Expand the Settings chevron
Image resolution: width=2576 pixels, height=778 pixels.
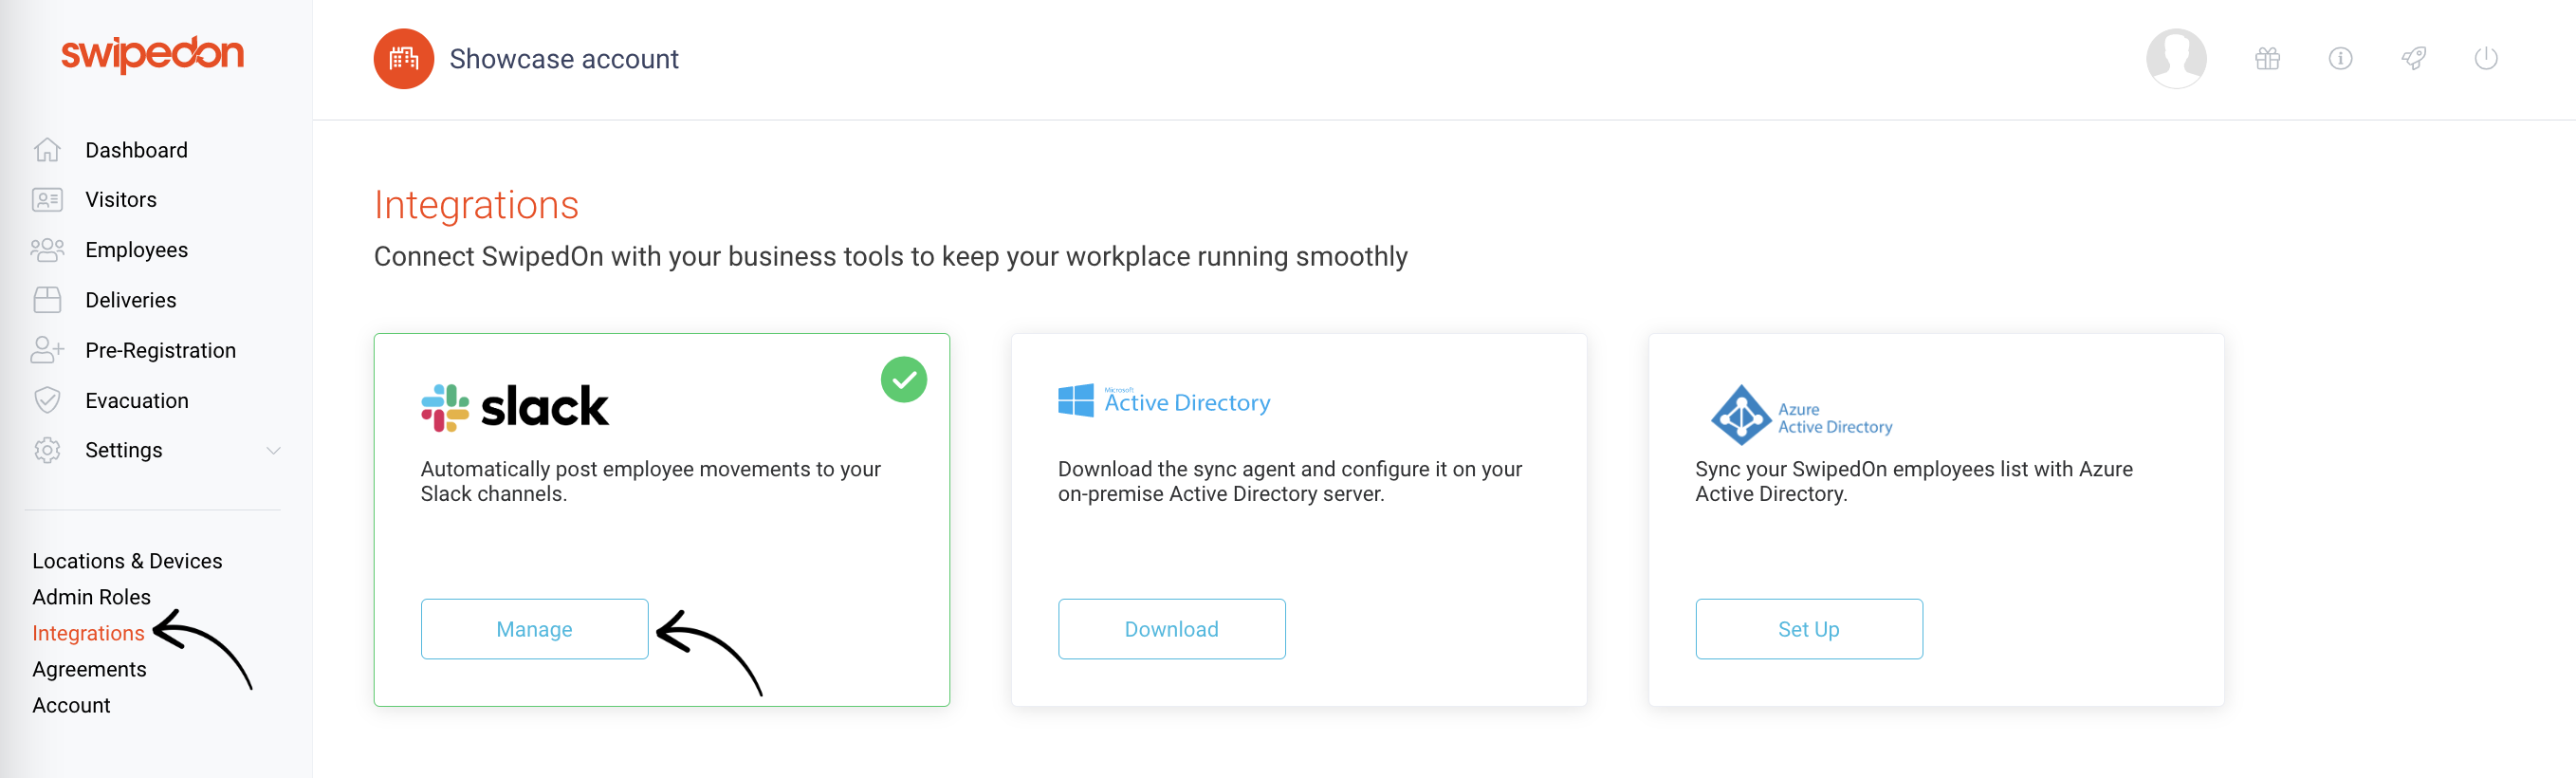[273, 451]
